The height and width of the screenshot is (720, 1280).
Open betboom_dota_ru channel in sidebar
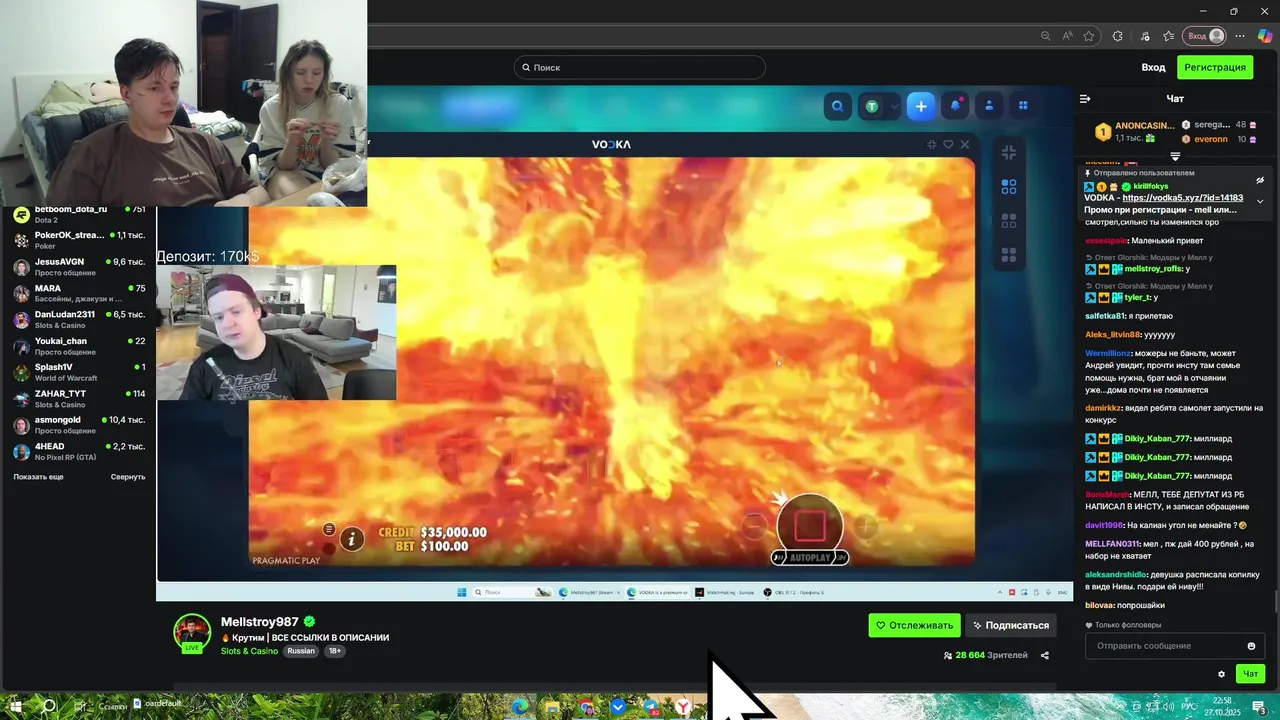pyautogui.click(x=80, y=214)
